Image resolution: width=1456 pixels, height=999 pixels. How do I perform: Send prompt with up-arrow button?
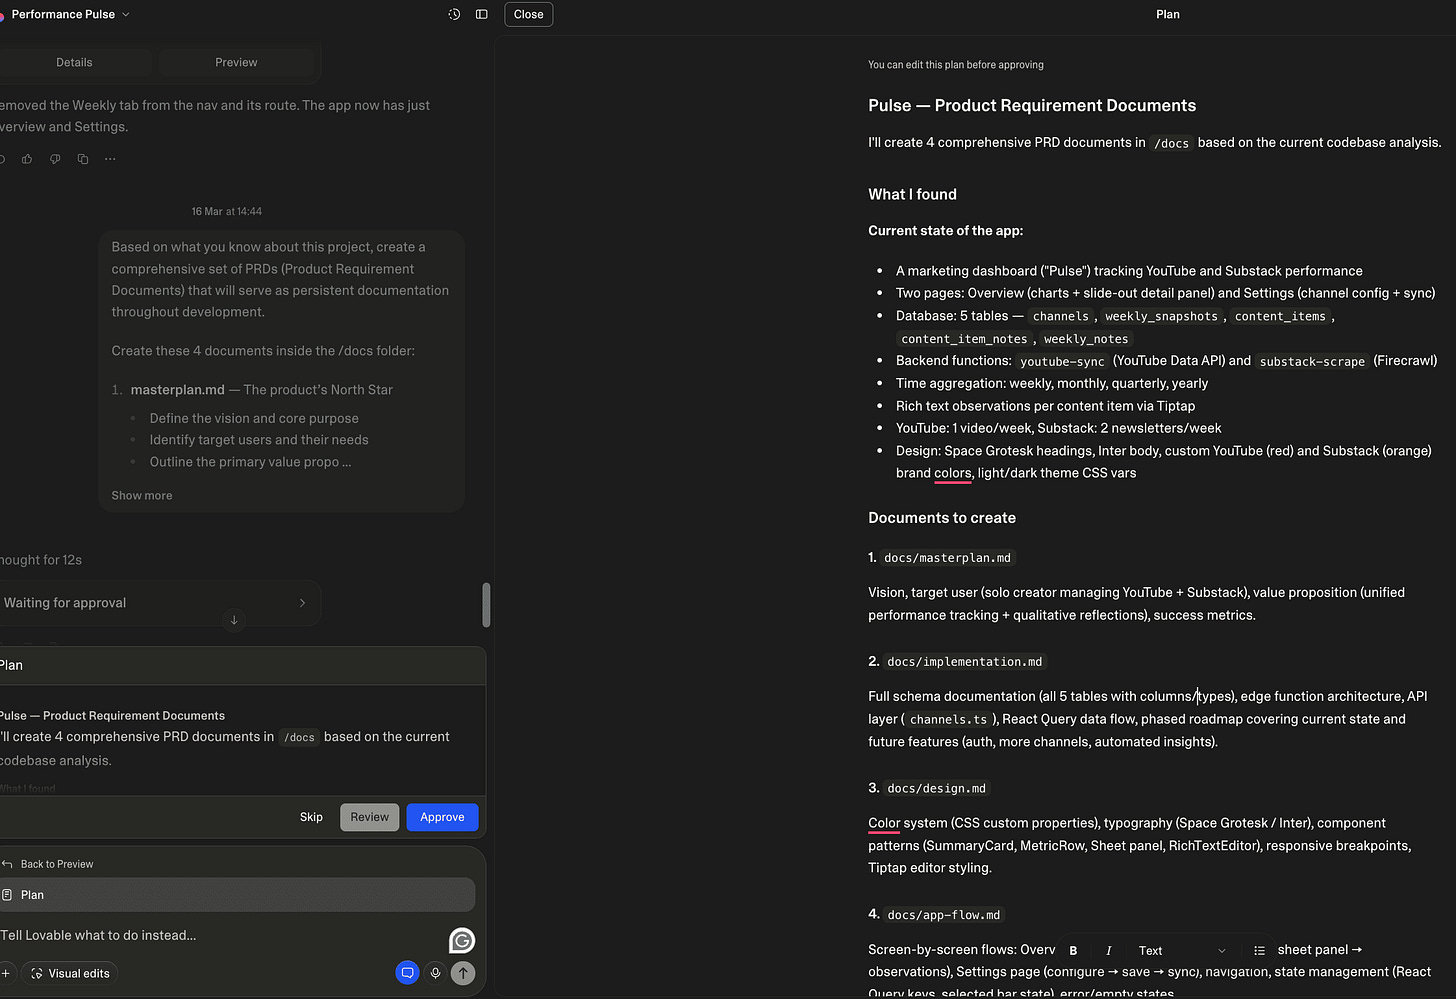(463, 973)
